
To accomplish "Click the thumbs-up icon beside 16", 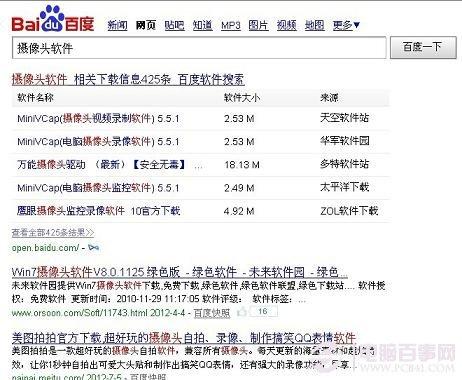I will coord(242,312).
